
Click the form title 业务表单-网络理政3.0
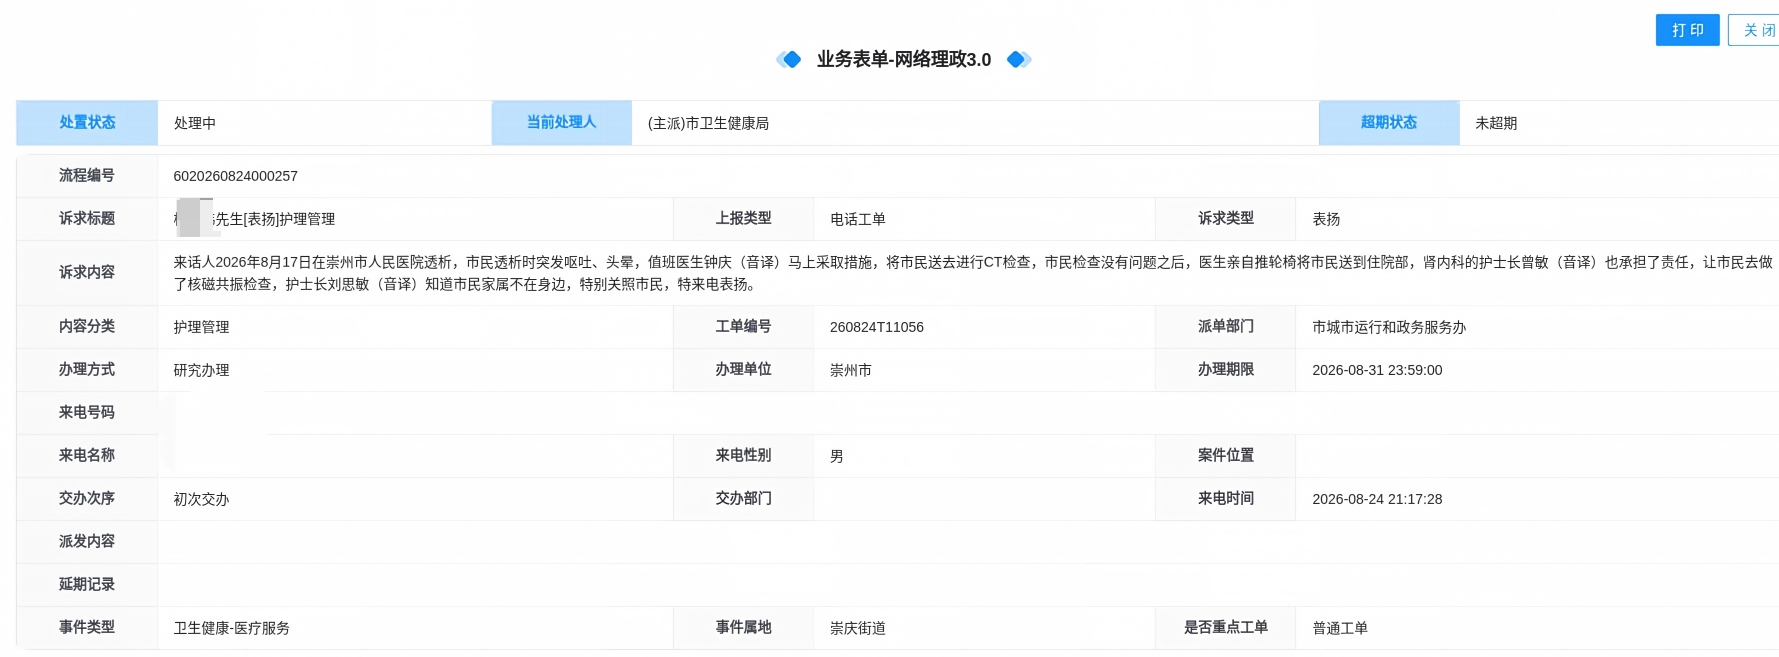click(904, 59)
